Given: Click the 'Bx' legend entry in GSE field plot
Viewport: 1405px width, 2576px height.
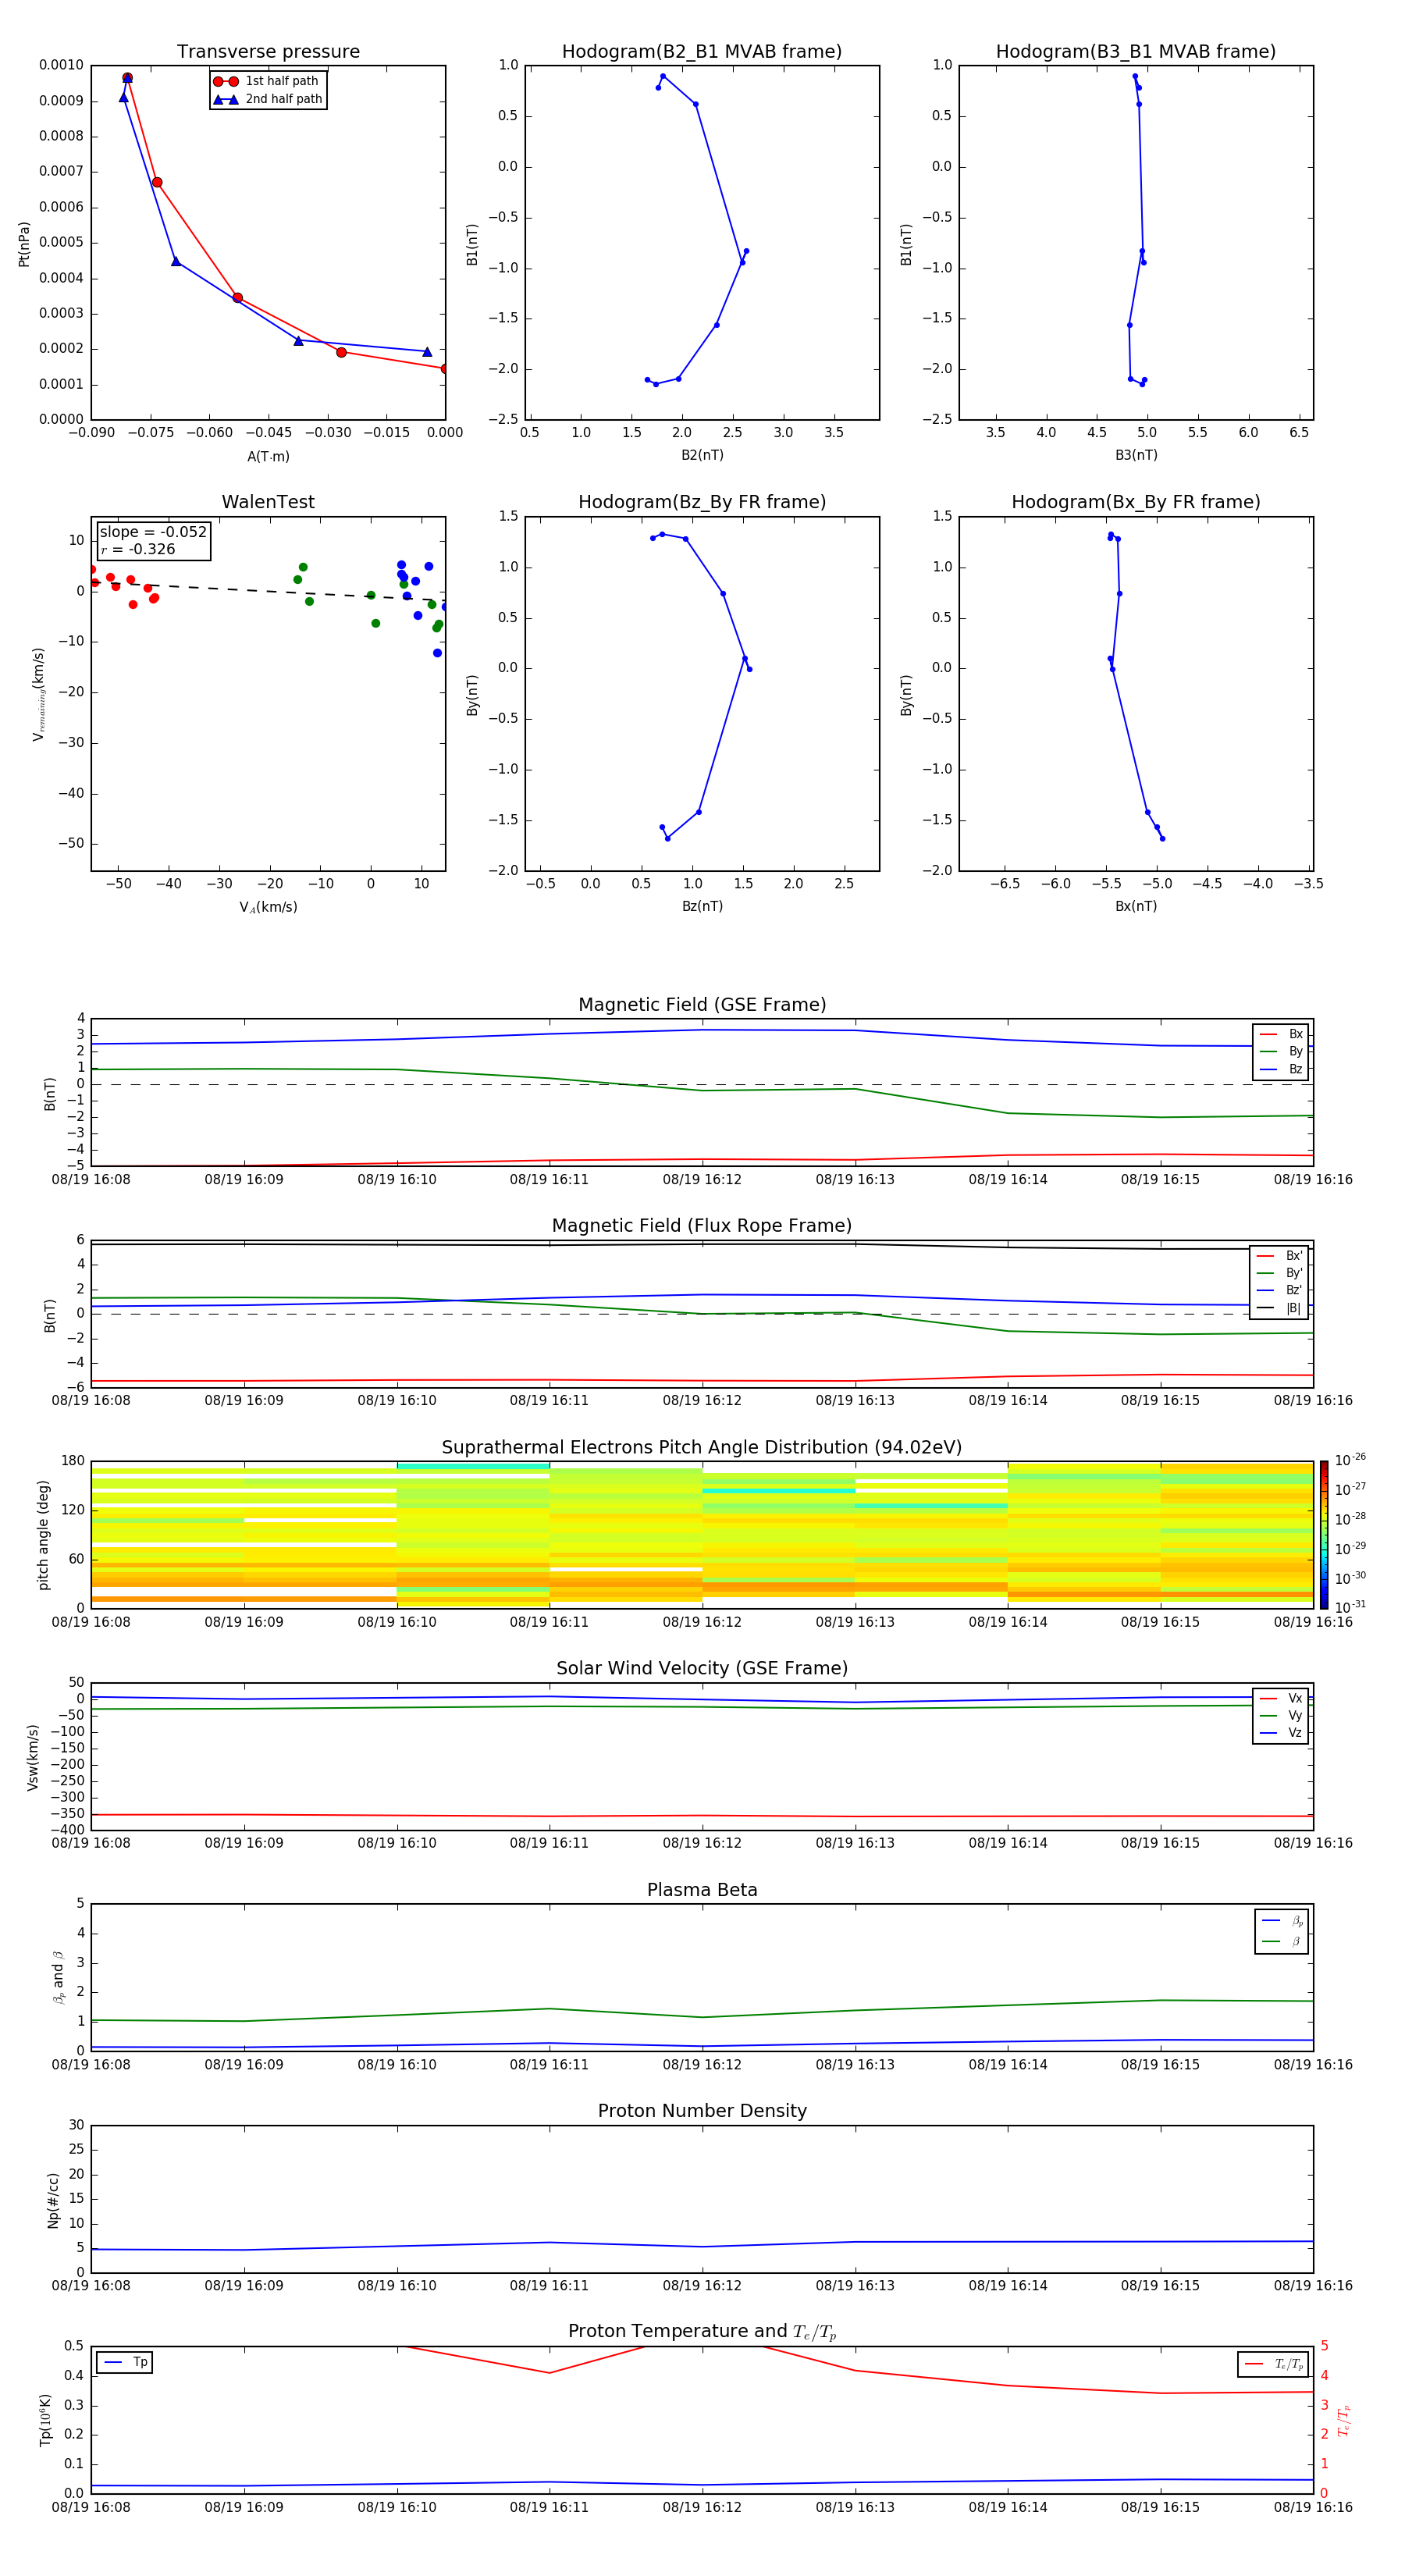Looking at the screenshot, I should (x=1281, y=1034).
